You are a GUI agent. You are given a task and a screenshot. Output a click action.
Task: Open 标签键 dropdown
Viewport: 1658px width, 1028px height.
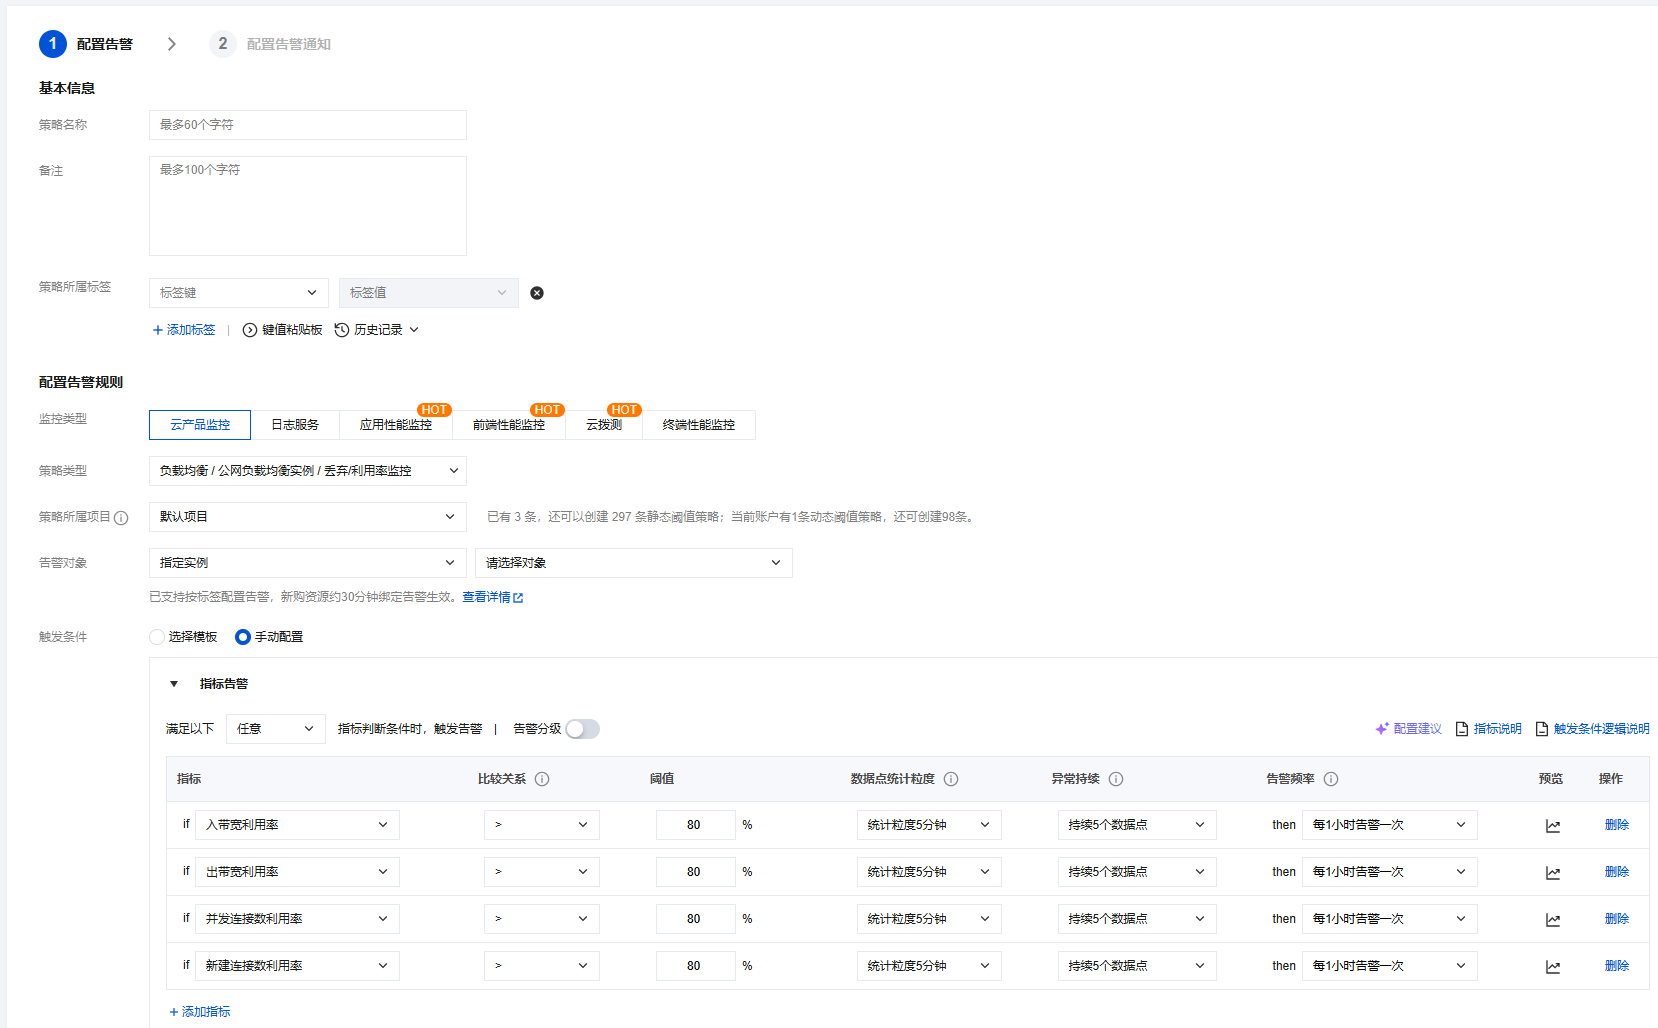[x=239, y=293]
